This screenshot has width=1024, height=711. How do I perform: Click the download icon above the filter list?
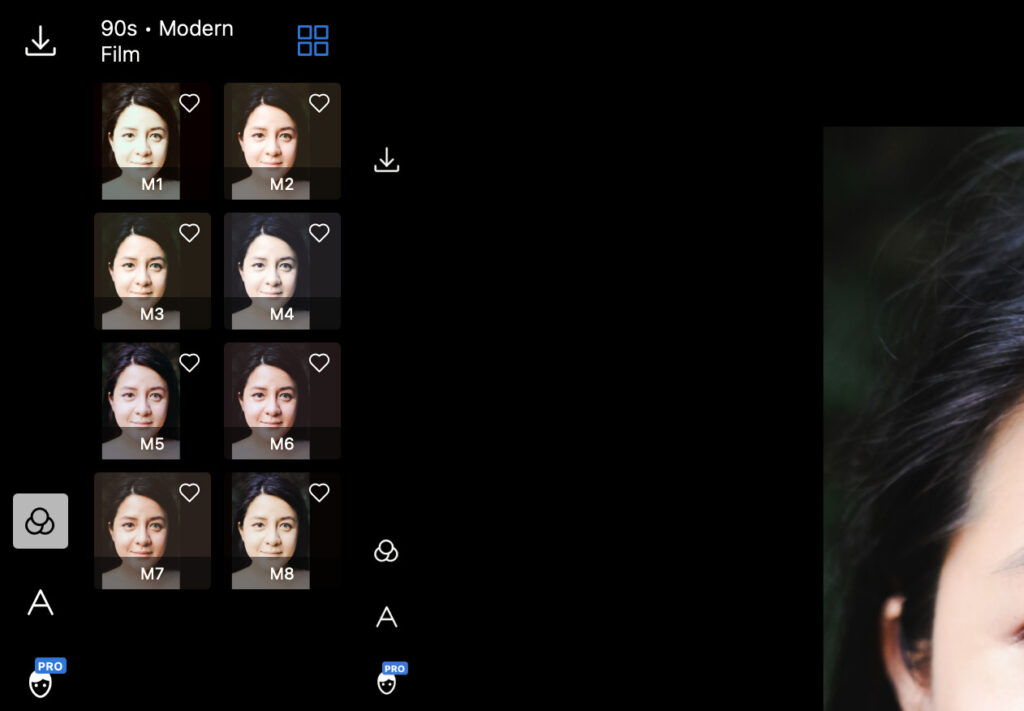(x=40, y=40)
